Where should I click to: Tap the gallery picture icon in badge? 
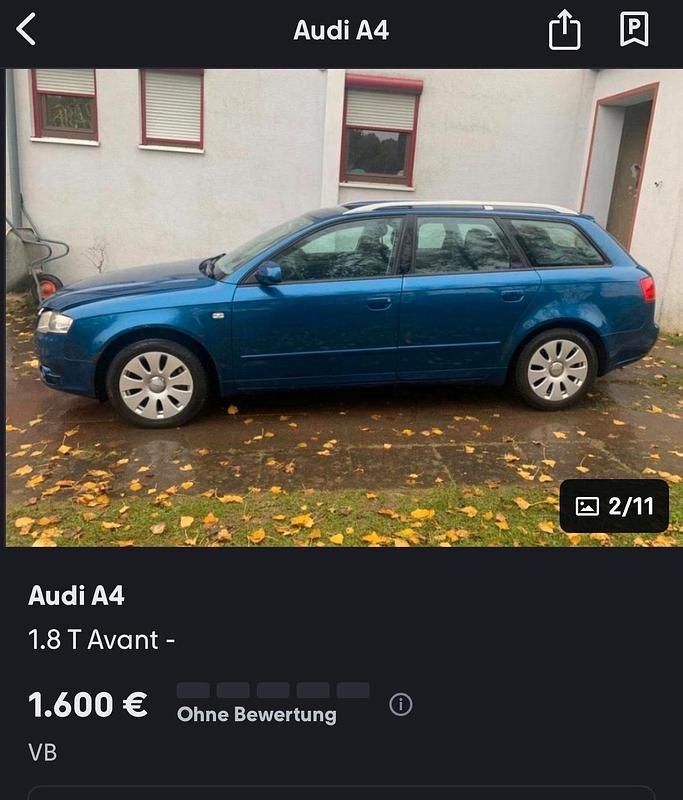pyautogui.click(x=587, y=506)
